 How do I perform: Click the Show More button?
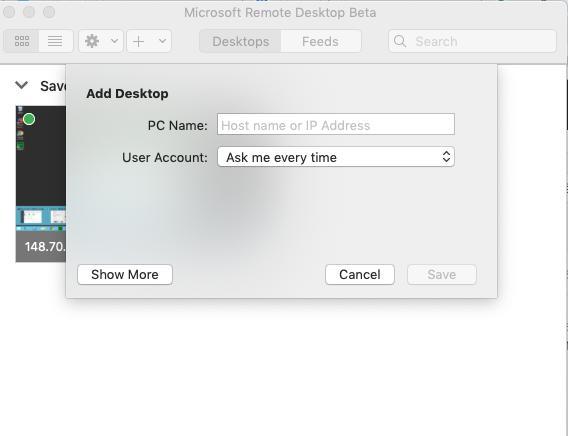pyautogui.click(x=125, y=274)
